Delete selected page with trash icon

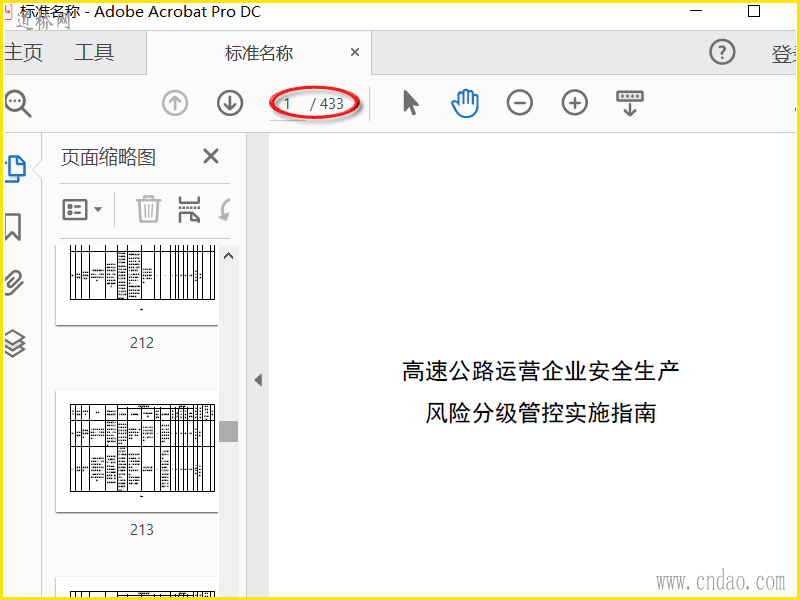click(x=148, y=209)
